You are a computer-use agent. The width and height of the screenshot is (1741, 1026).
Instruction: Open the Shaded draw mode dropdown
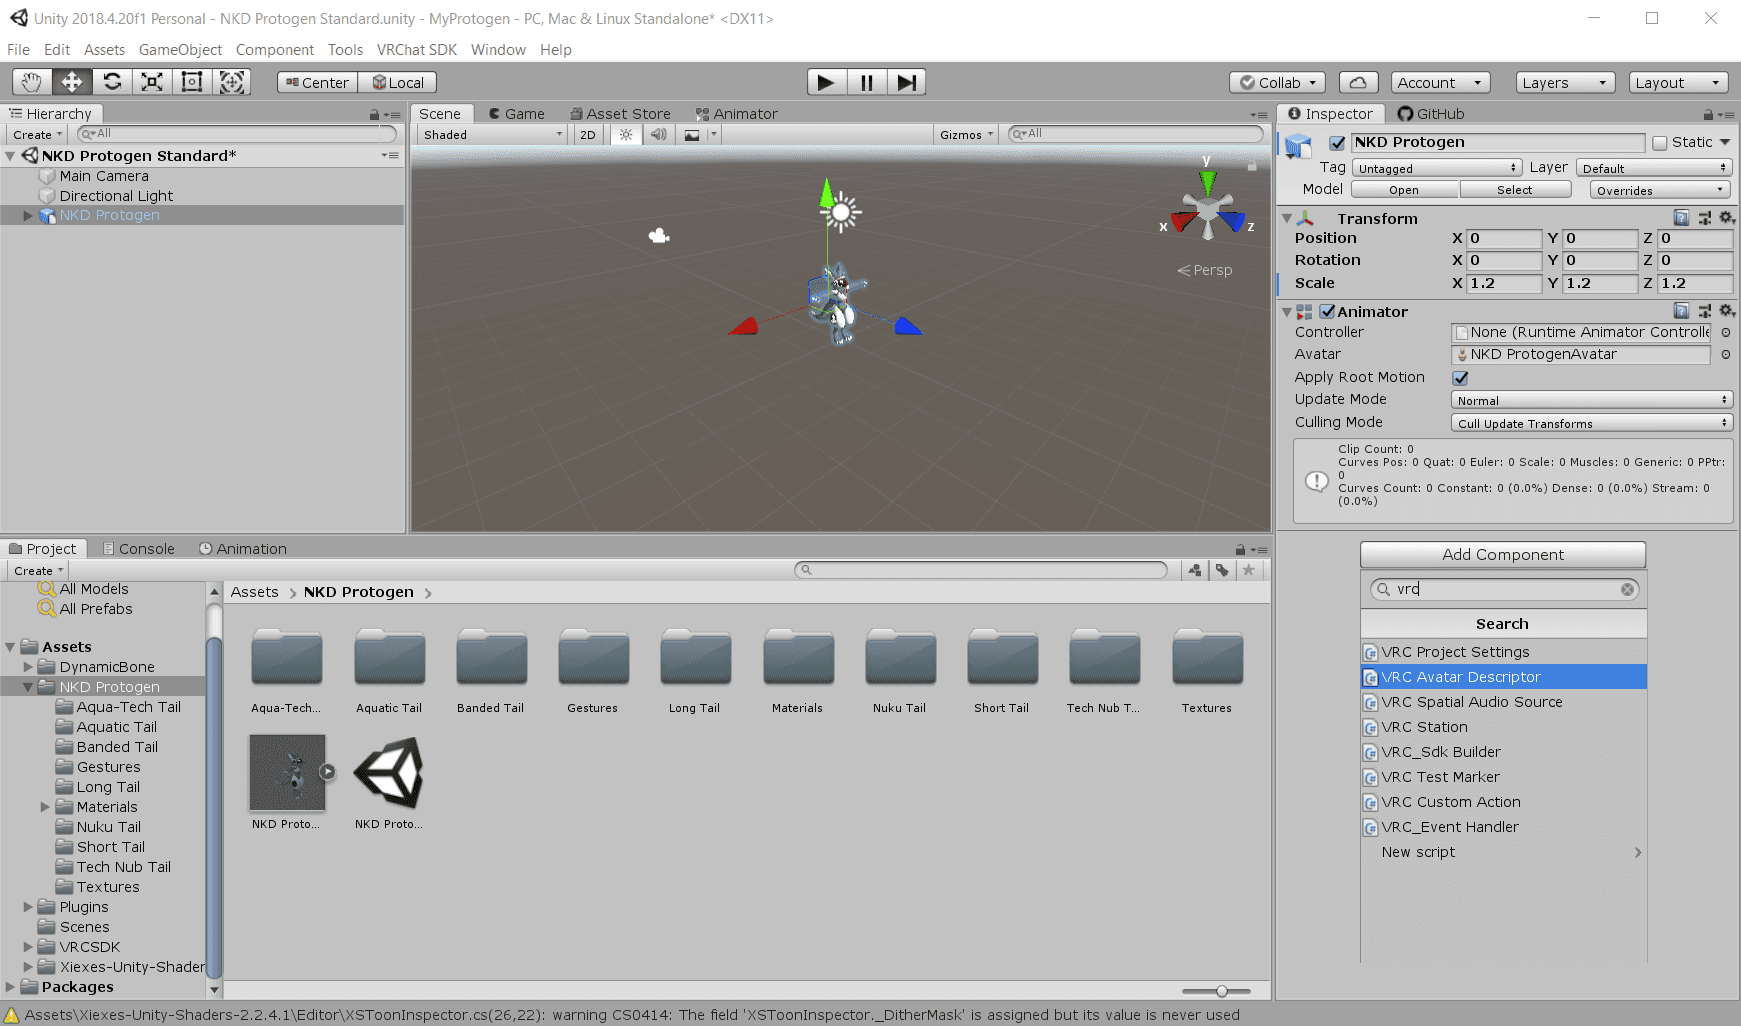(492, 134)
